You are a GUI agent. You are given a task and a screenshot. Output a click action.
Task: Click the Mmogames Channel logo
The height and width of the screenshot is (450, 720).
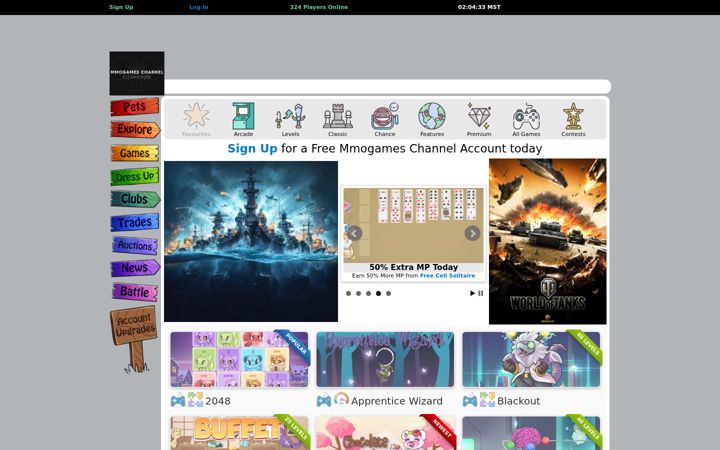click(x=137, y=73)
